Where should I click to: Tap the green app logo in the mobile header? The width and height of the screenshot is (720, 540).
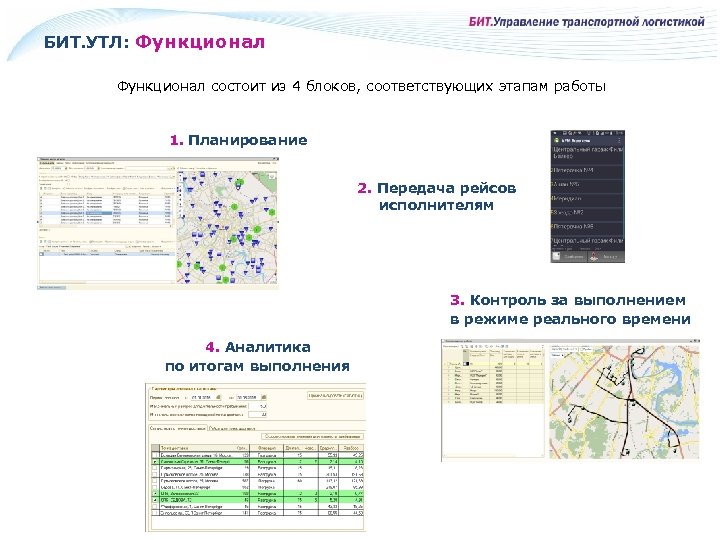[557, 140]
